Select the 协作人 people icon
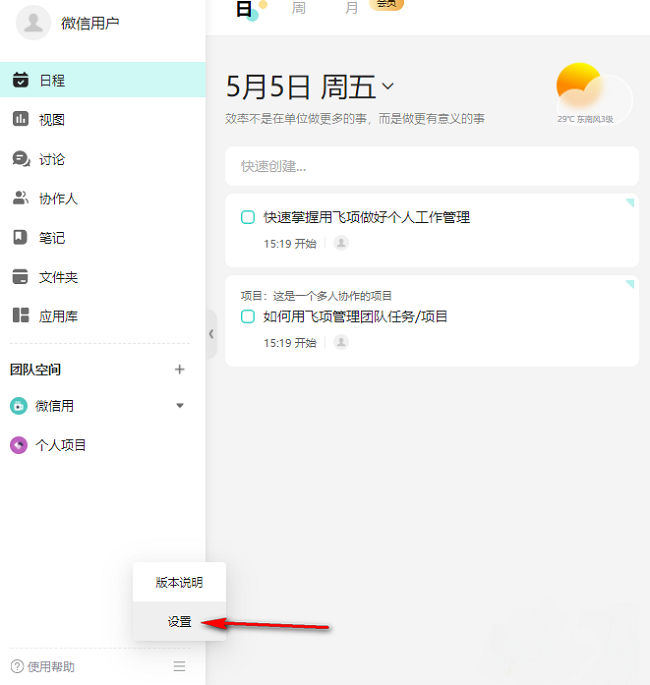Viewport: 650px width, 685px height. pyautogui.click(x=20, y=198)
